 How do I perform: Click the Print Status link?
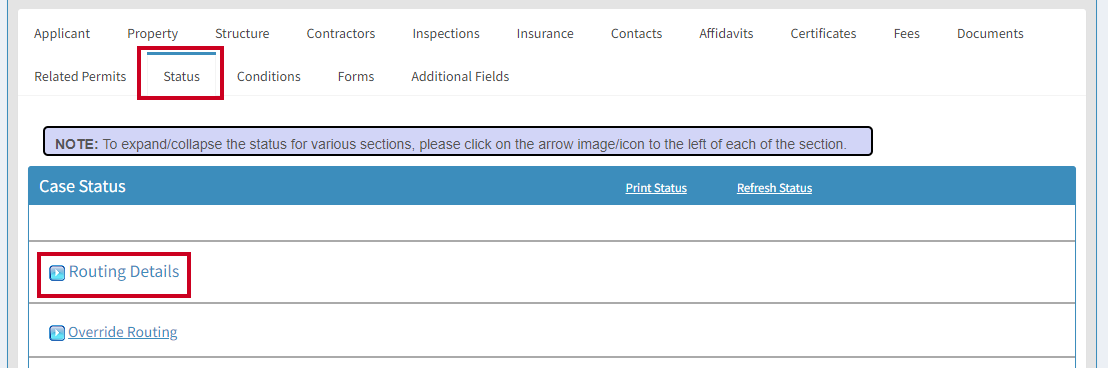tap(656, 188)
